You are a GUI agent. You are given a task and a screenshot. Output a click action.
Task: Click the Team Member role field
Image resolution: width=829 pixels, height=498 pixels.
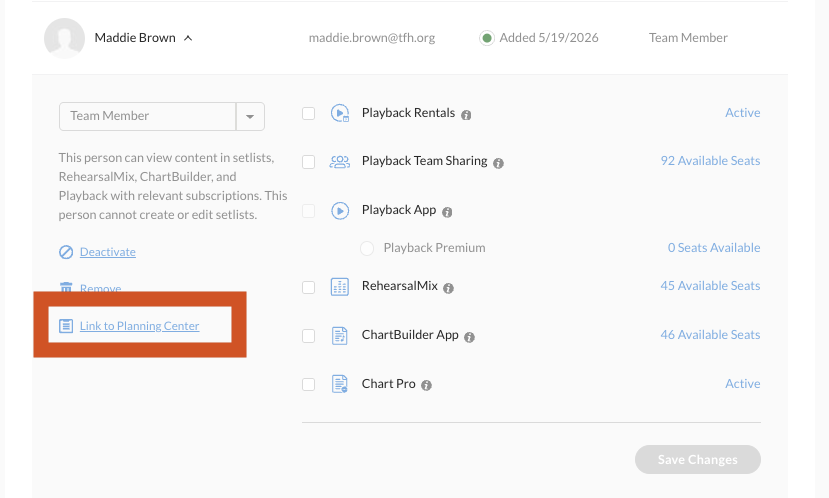[x=148, y=116]
